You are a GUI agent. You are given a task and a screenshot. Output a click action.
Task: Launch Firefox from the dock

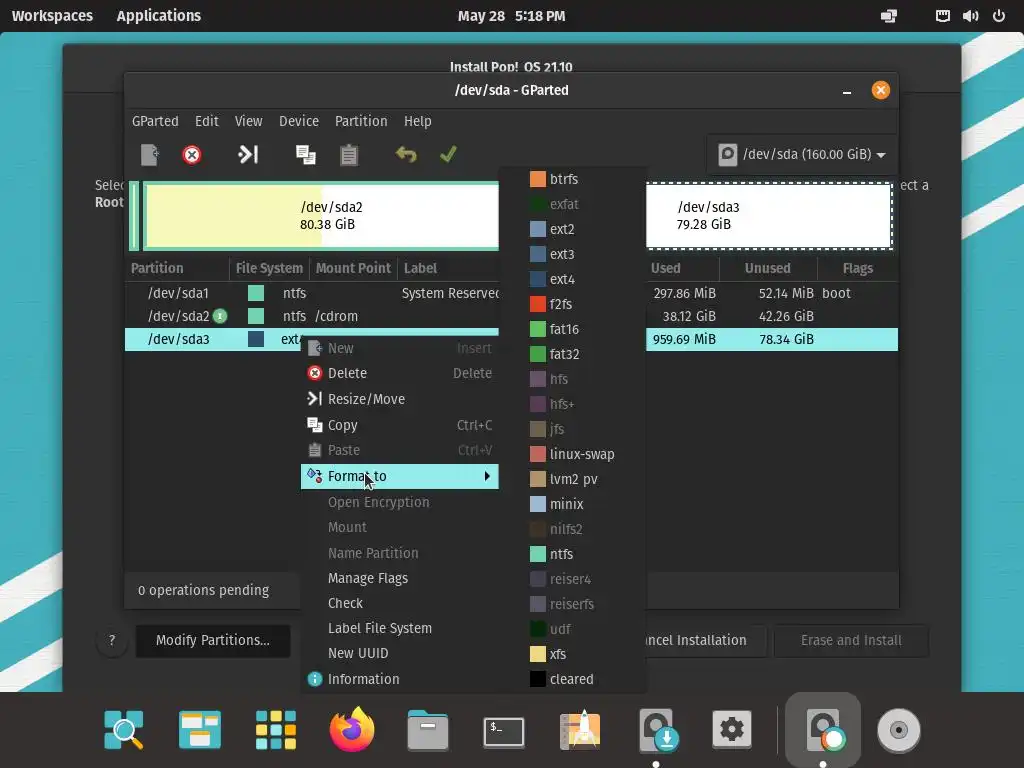tap(352, 729)
